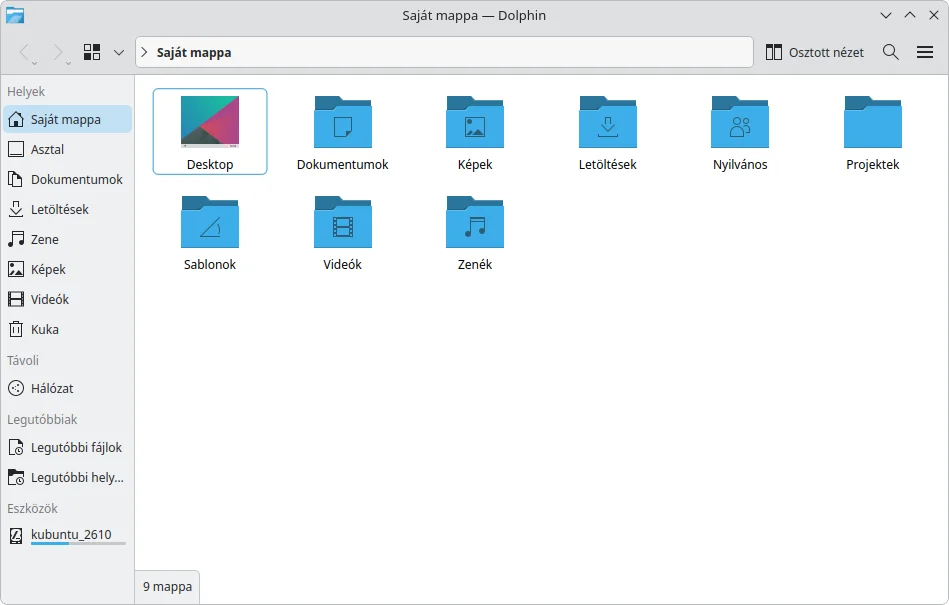Open Dokumentumok in the sidebar
The image size is (949, 605).
coord(67,179)
